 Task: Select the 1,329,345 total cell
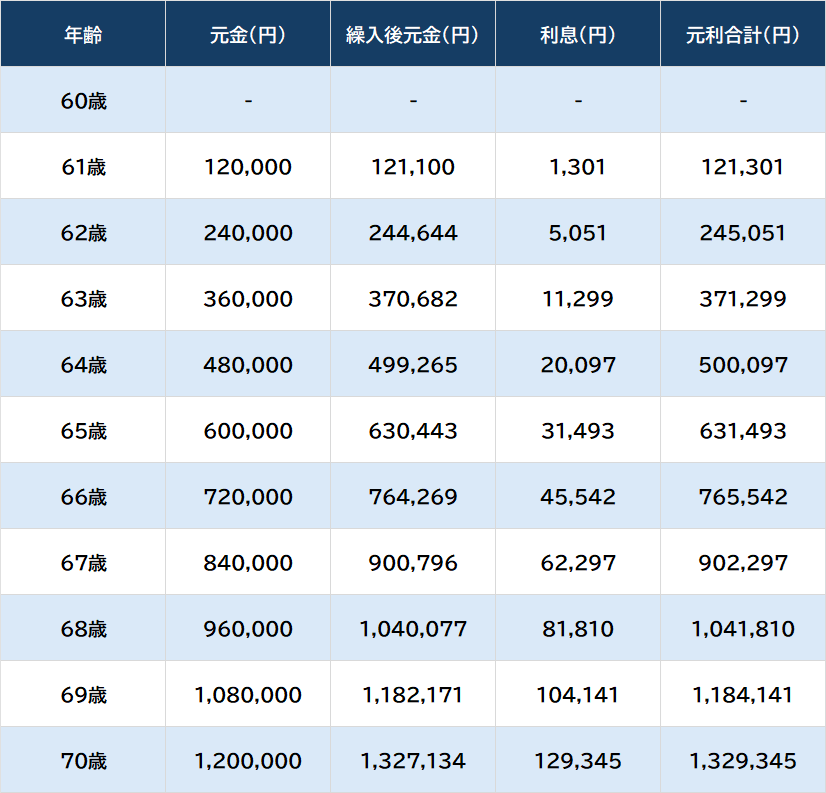(x=743, y=761)
